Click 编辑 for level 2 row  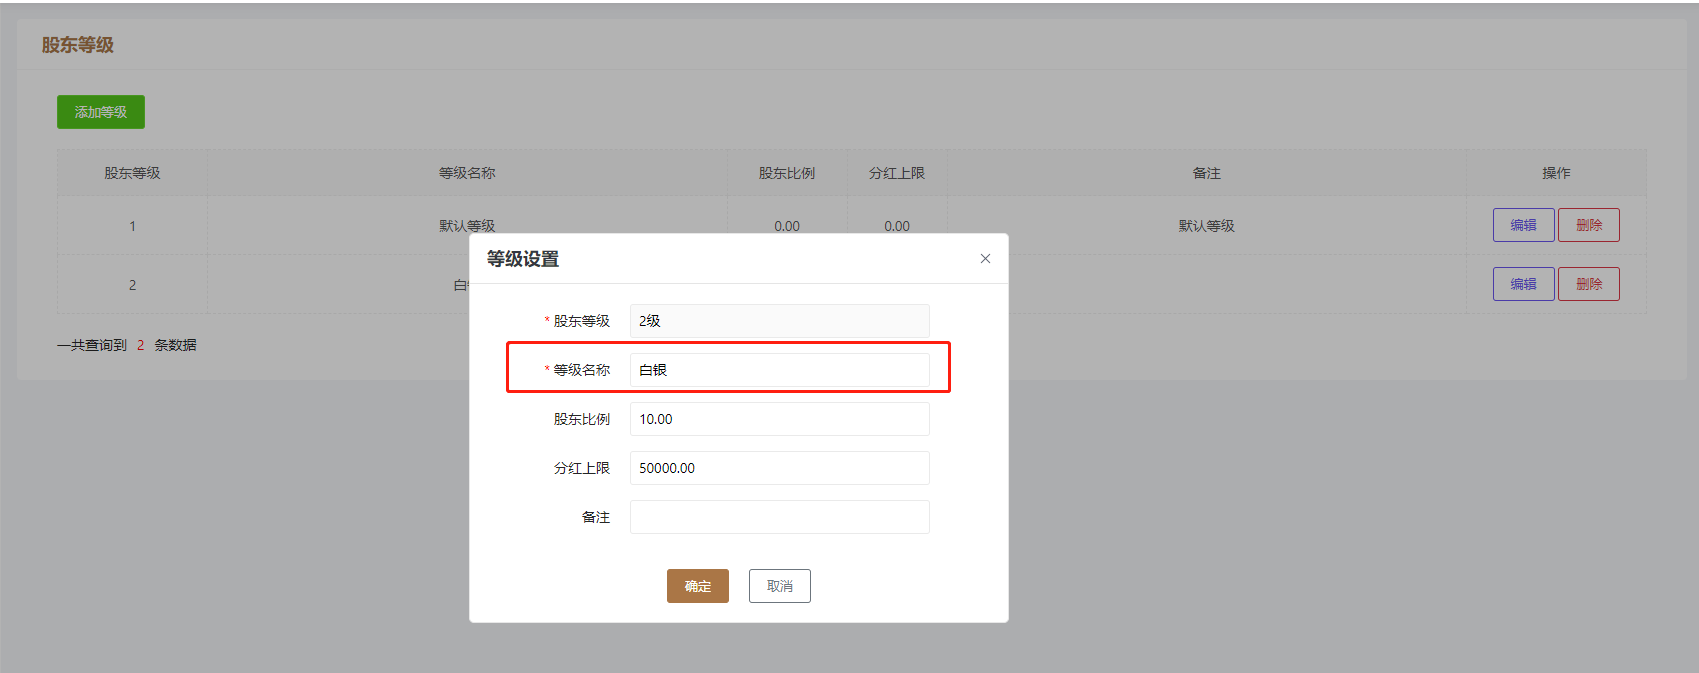(x=1524, y=284)
